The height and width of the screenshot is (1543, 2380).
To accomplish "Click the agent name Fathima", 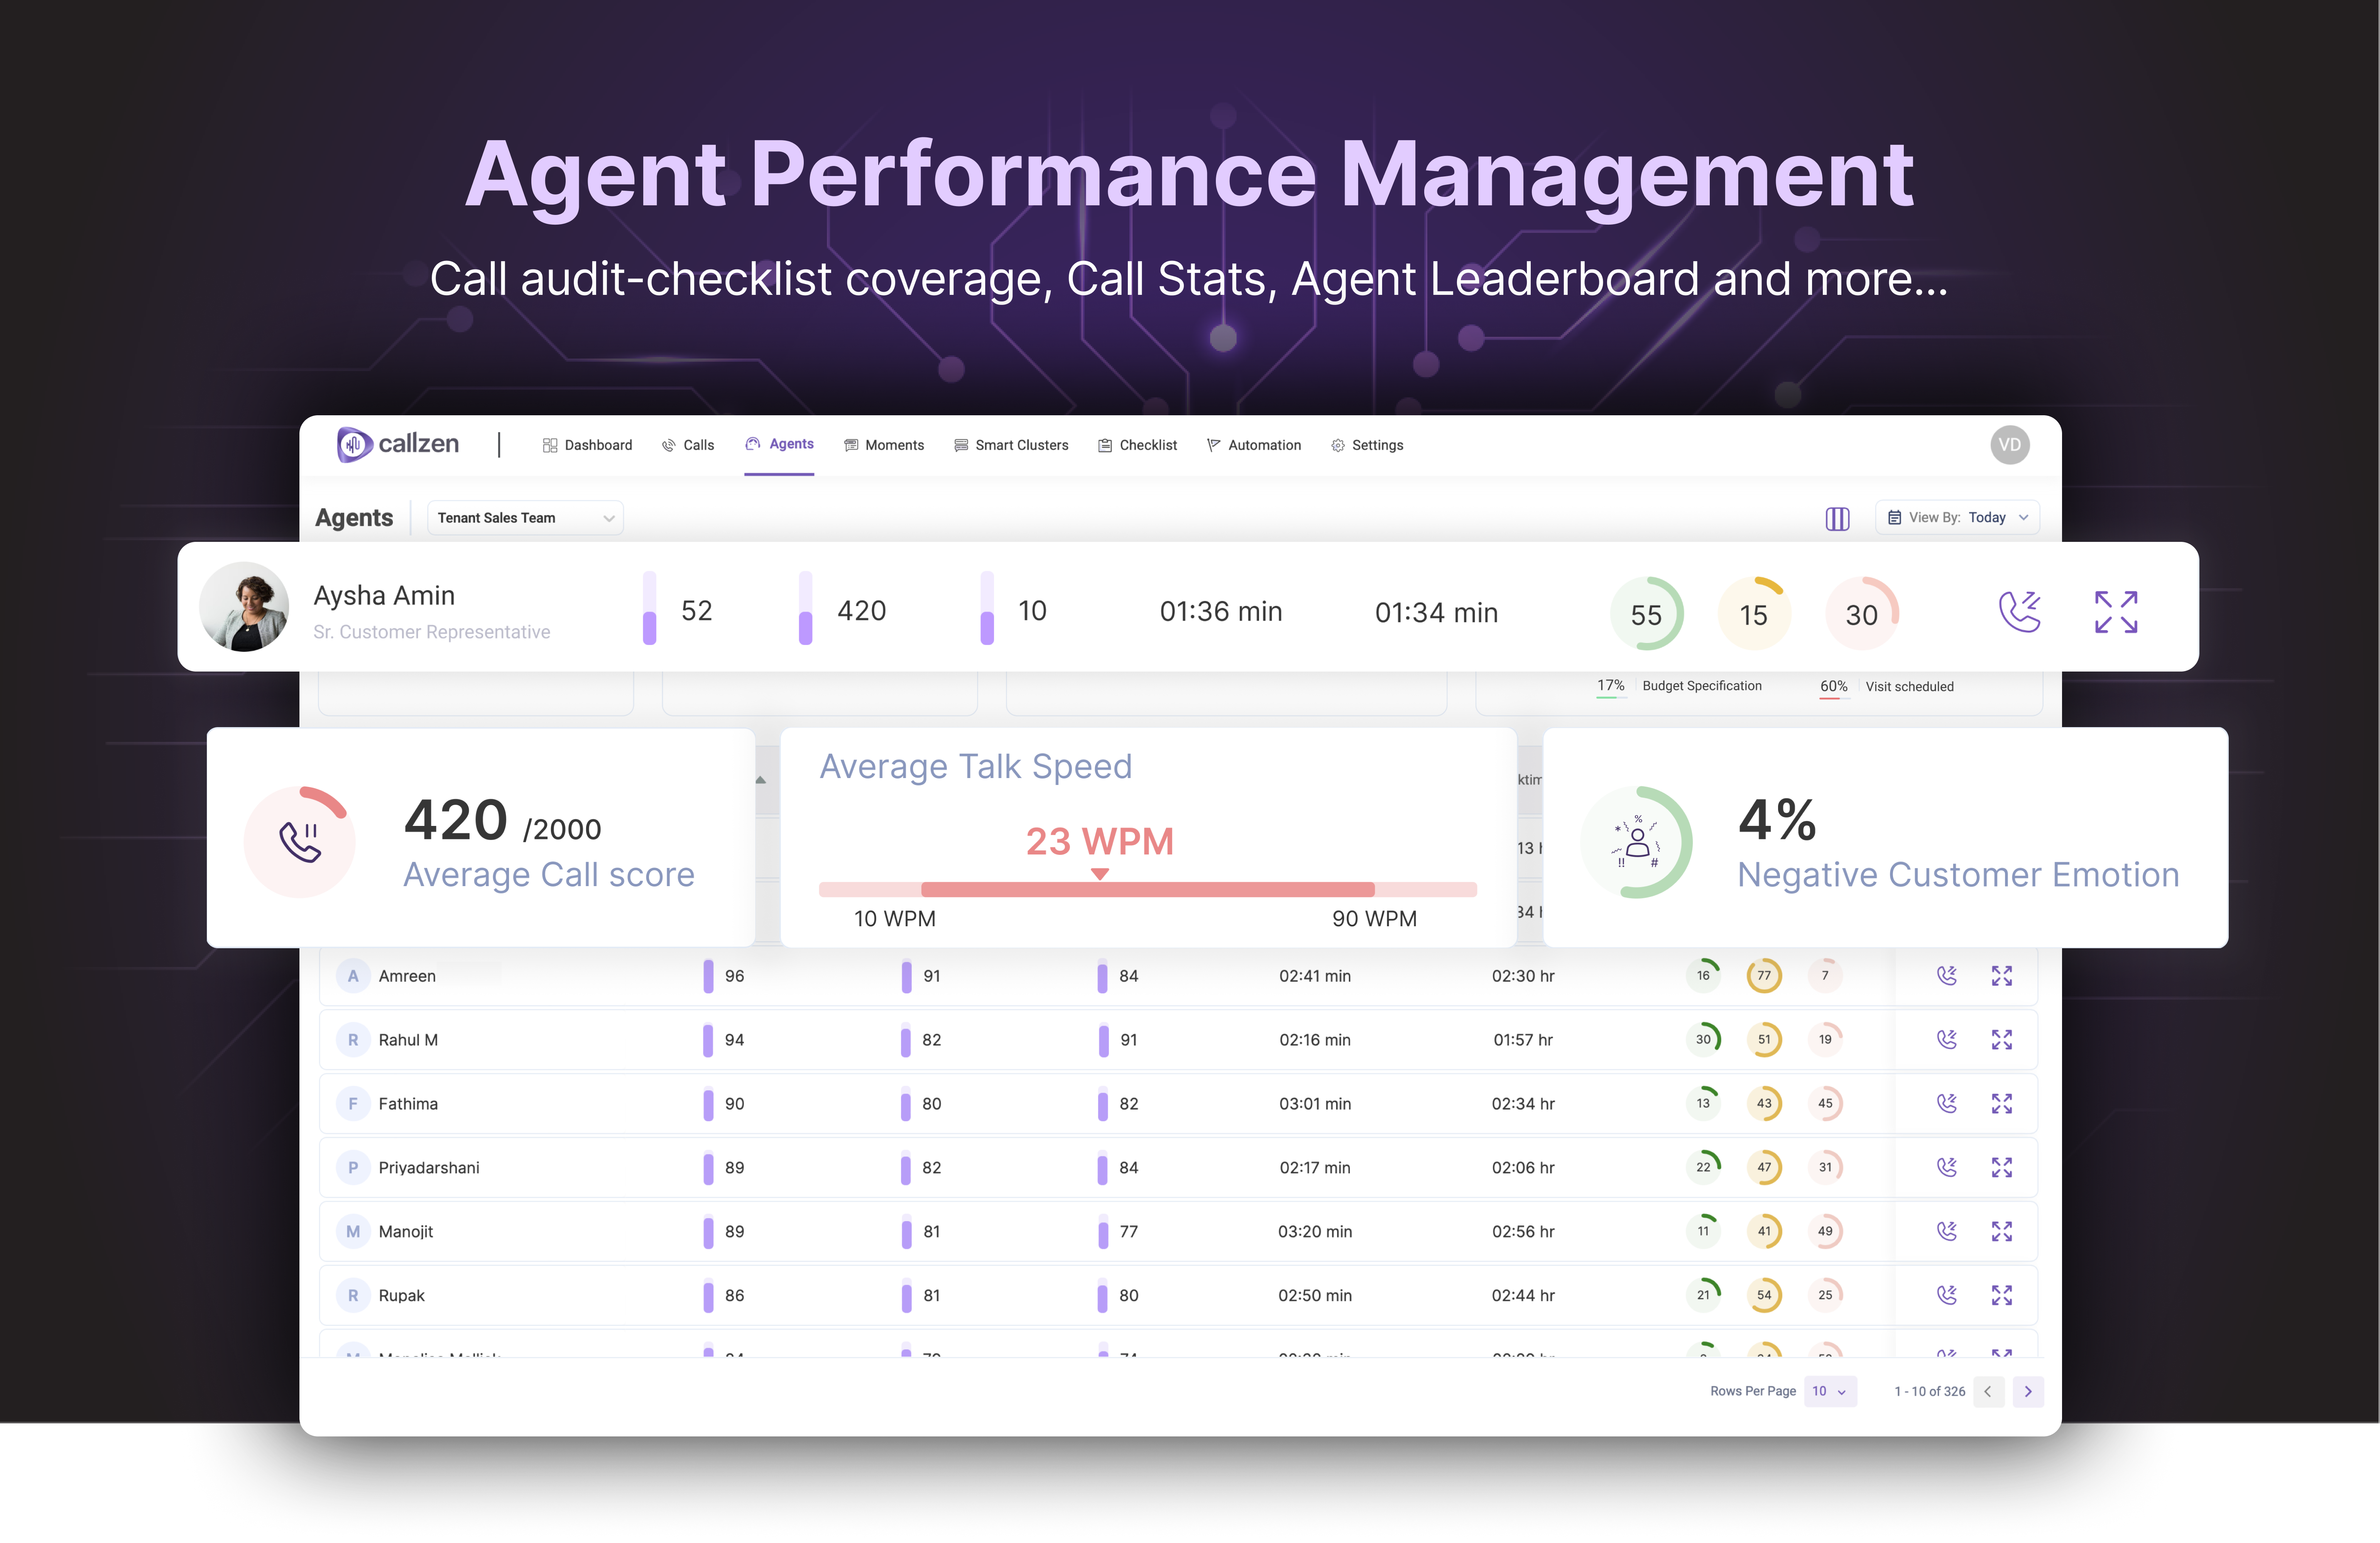I will 408,1104.
